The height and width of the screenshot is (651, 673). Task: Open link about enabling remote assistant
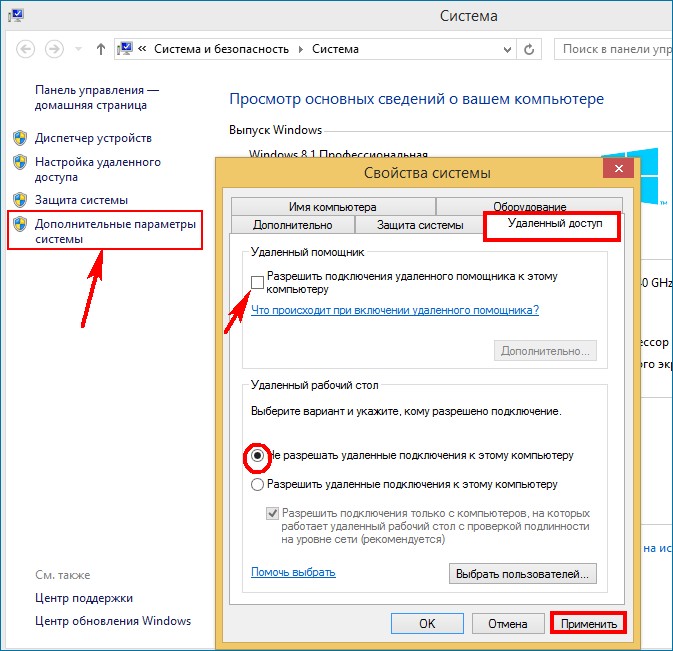click(x=394, y=310)
